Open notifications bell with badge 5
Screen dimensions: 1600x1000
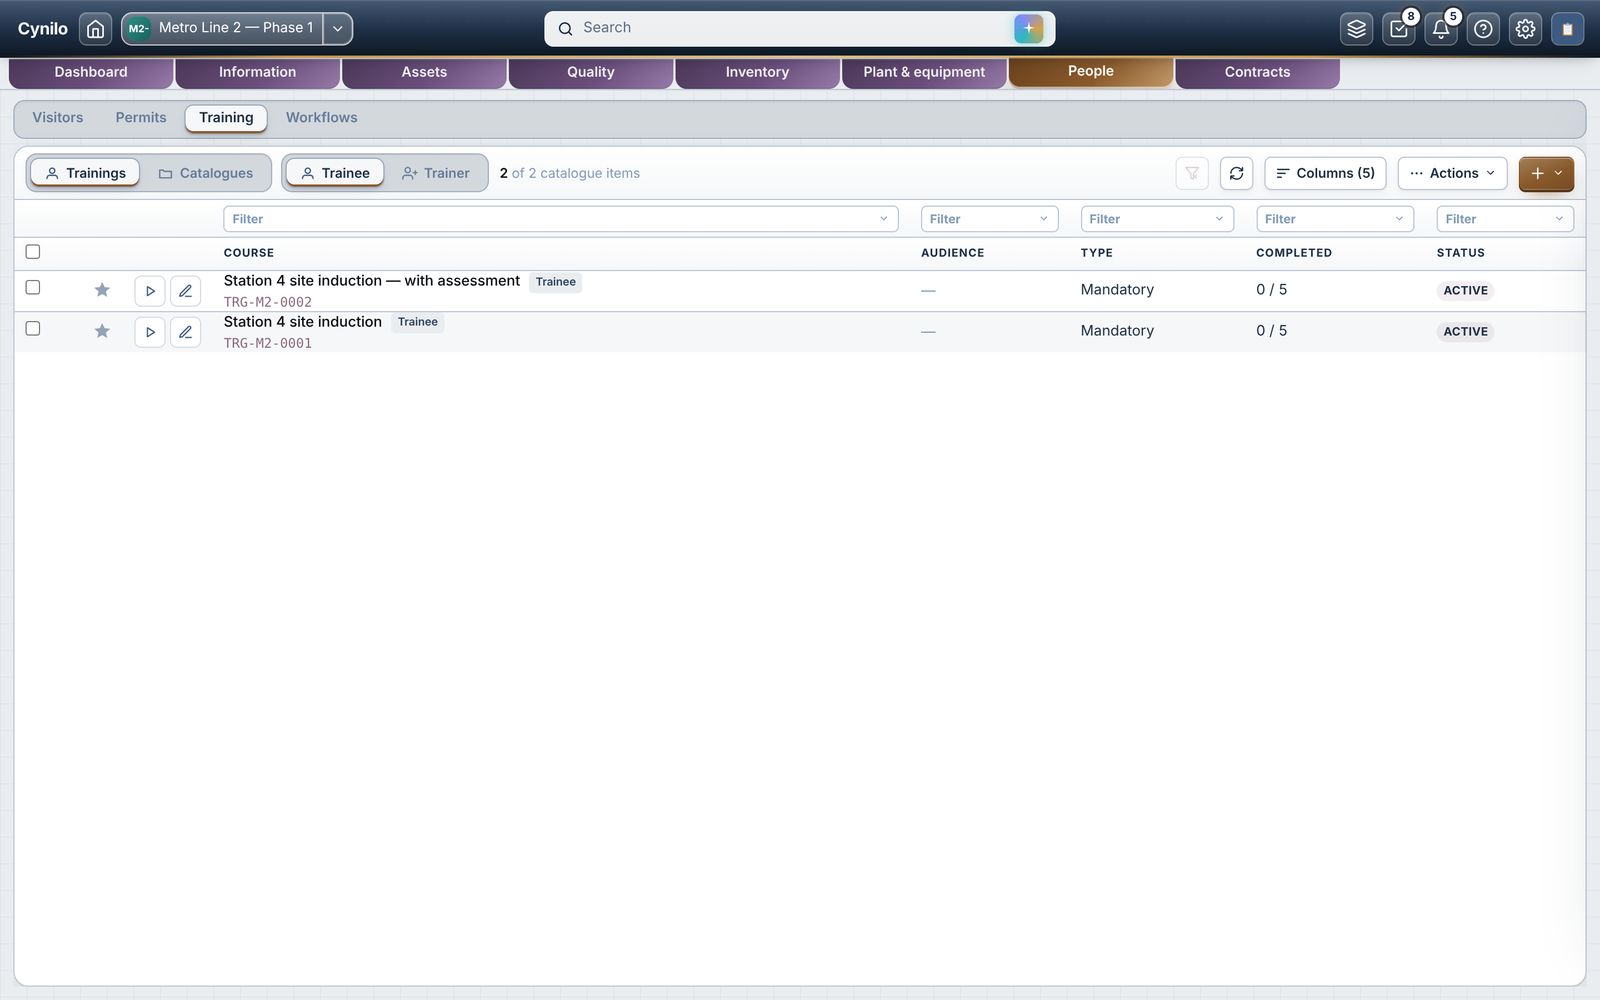click(x=1441, y=29)
